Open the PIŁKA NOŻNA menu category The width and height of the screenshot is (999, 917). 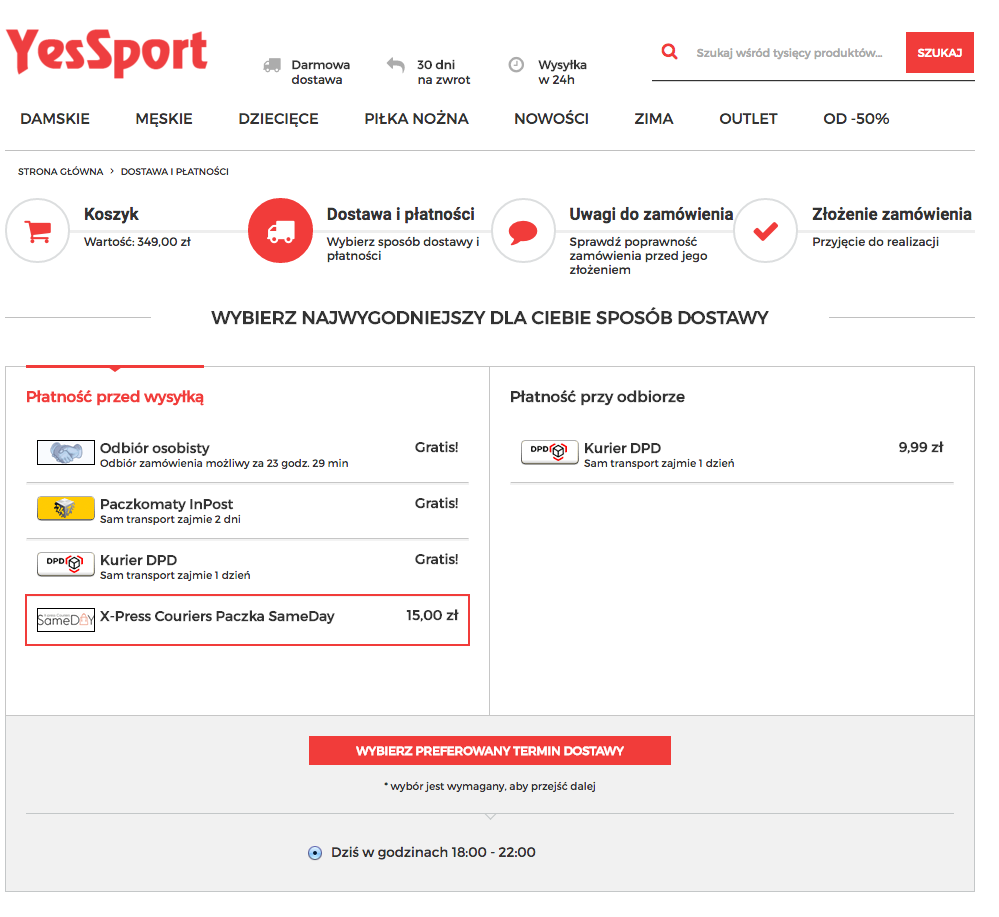coord(416,119)
